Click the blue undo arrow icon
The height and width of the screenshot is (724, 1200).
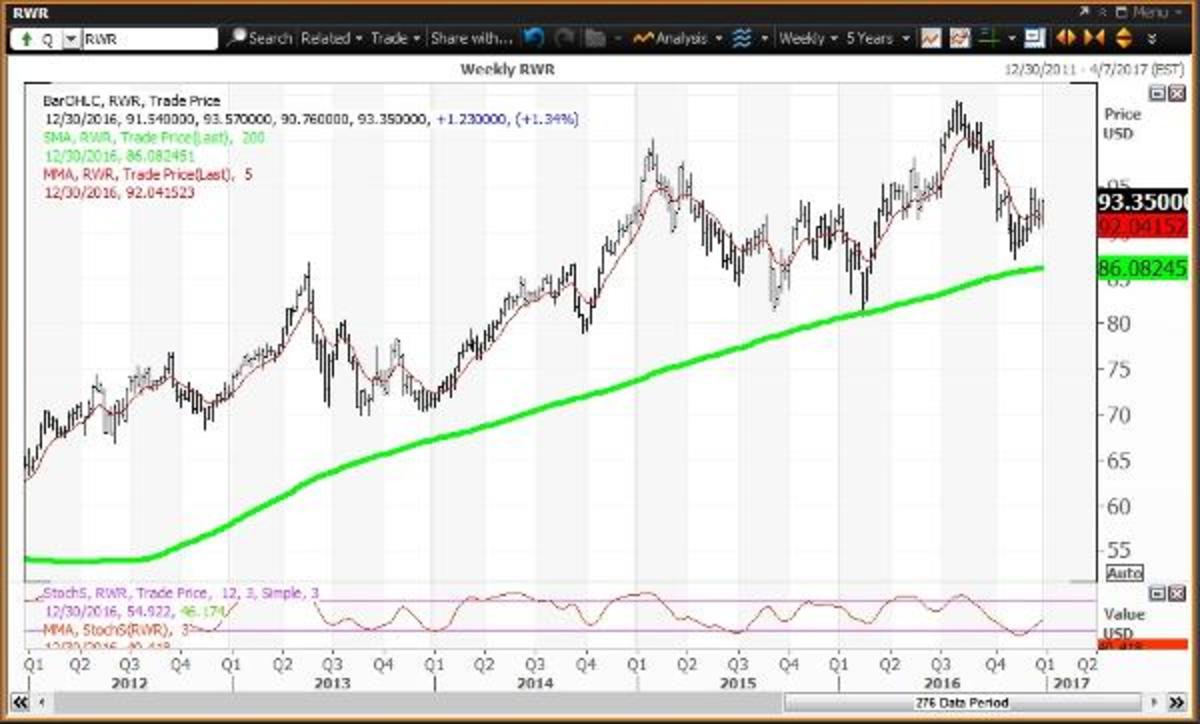(x=533, y=38)
